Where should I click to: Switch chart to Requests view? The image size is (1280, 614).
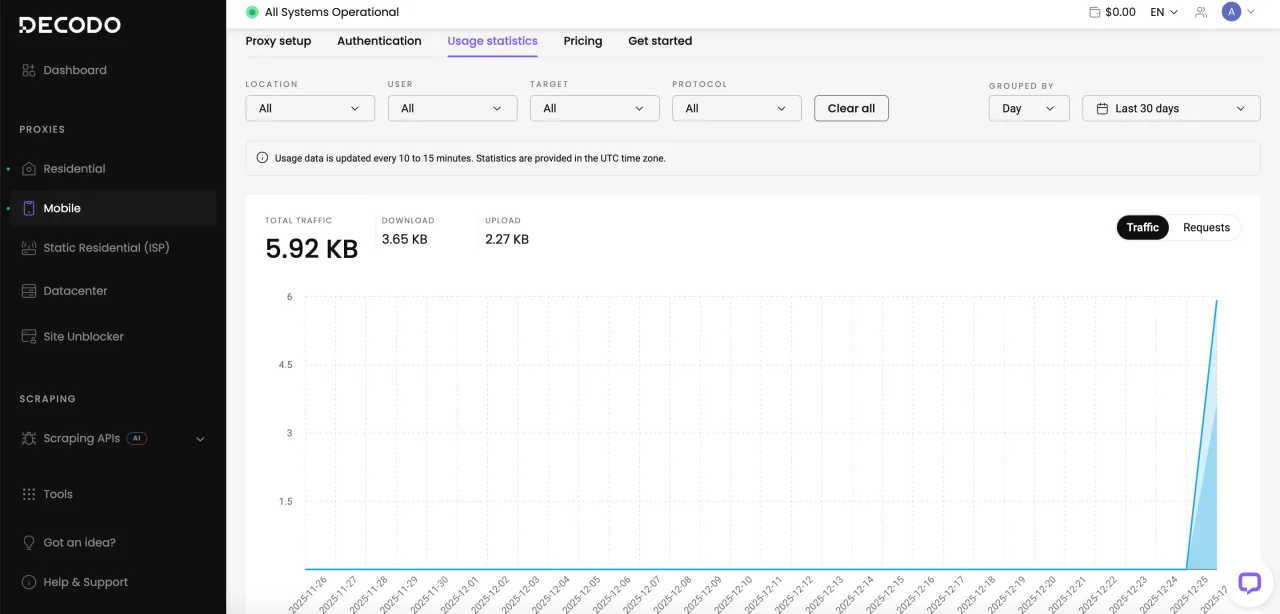[1205, 228]
